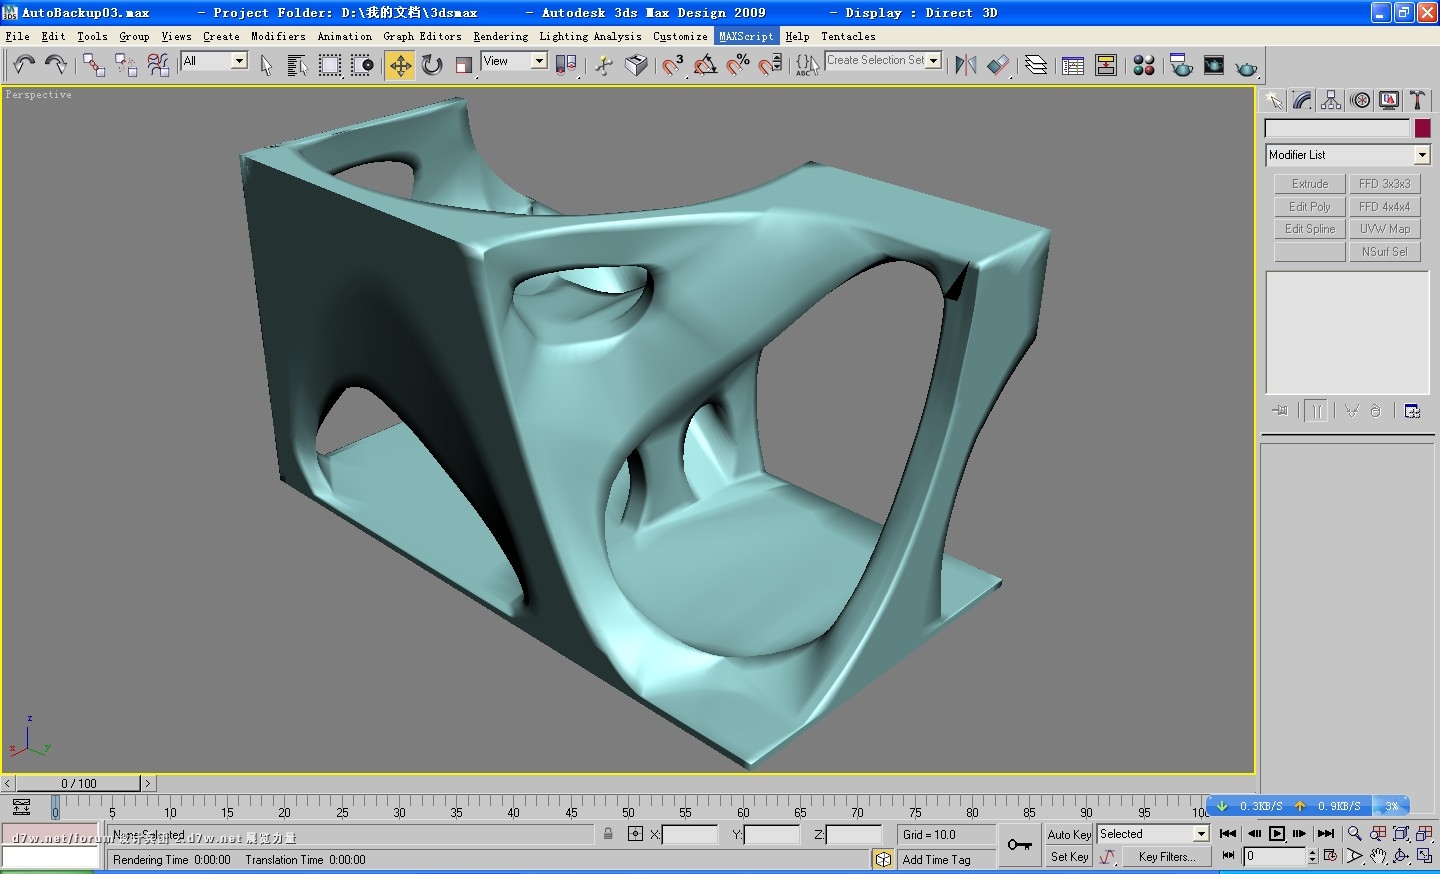Activate the Select and Move tool
Viewport: 1440px width, 874px height.
point(400,65)
